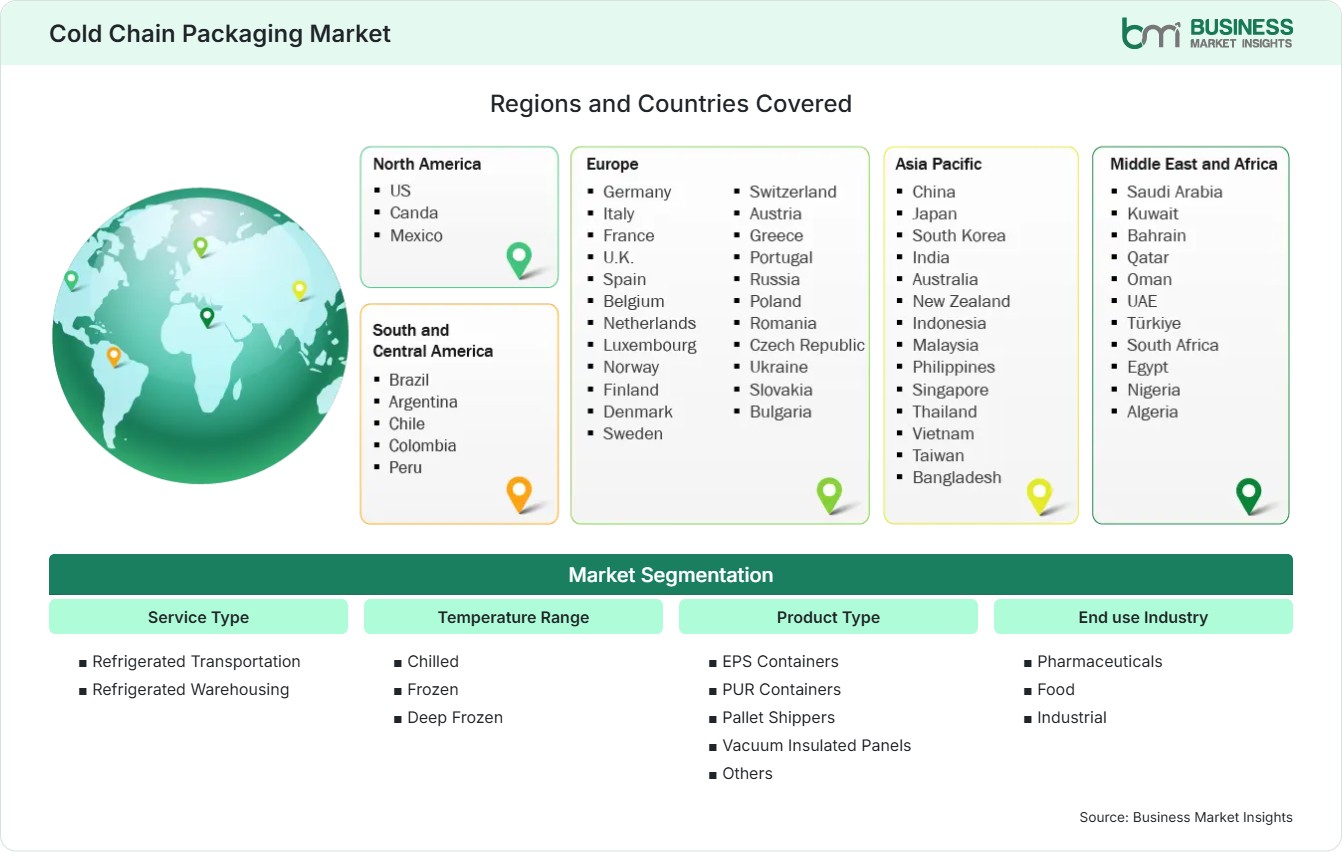The height and width of the screenshot is (852, 1342).
Task: Click the dark green pin on globe over Middle East
Action: tap(207, 317)
